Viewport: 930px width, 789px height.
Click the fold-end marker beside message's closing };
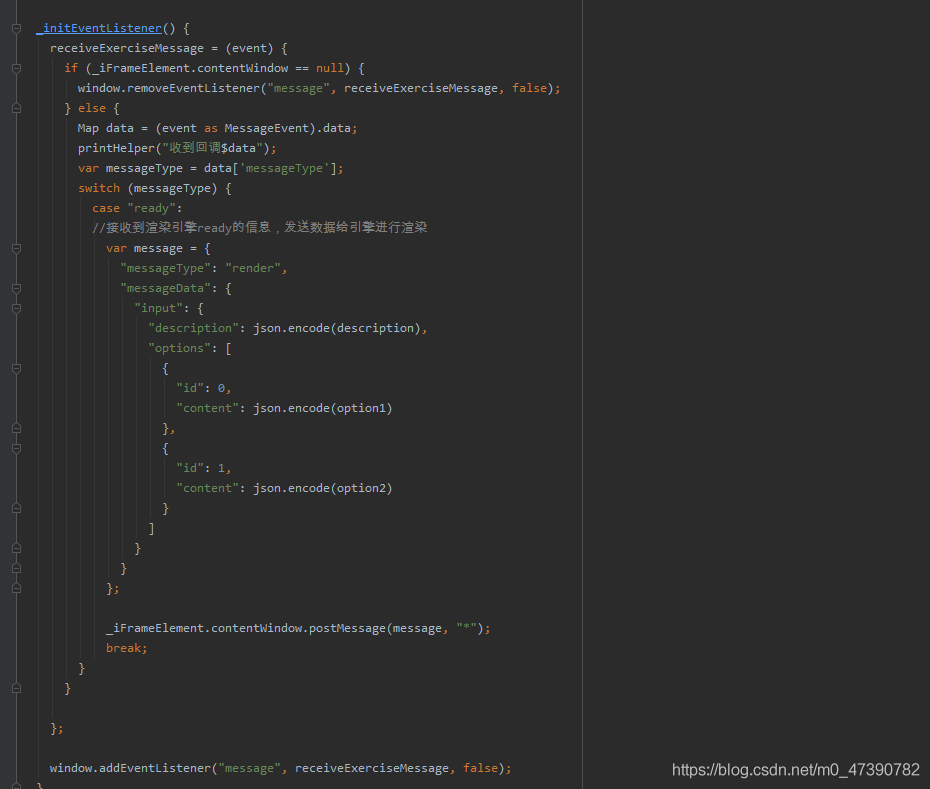16,588
